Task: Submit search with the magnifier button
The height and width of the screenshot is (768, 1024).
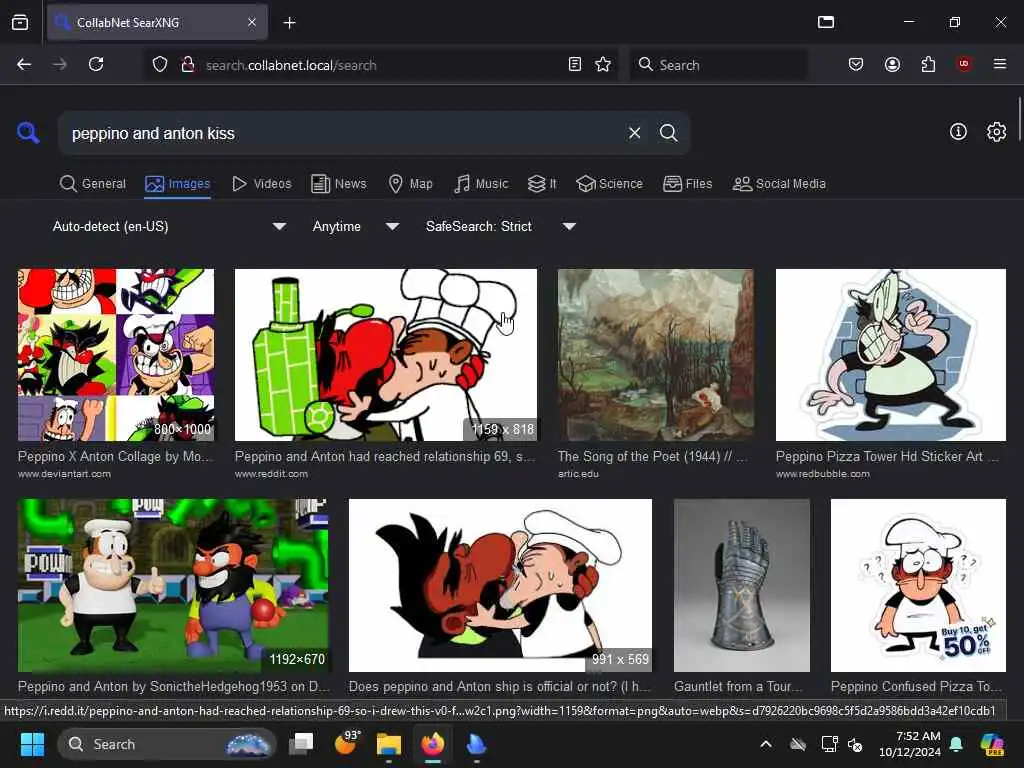Action: (668, 133)
